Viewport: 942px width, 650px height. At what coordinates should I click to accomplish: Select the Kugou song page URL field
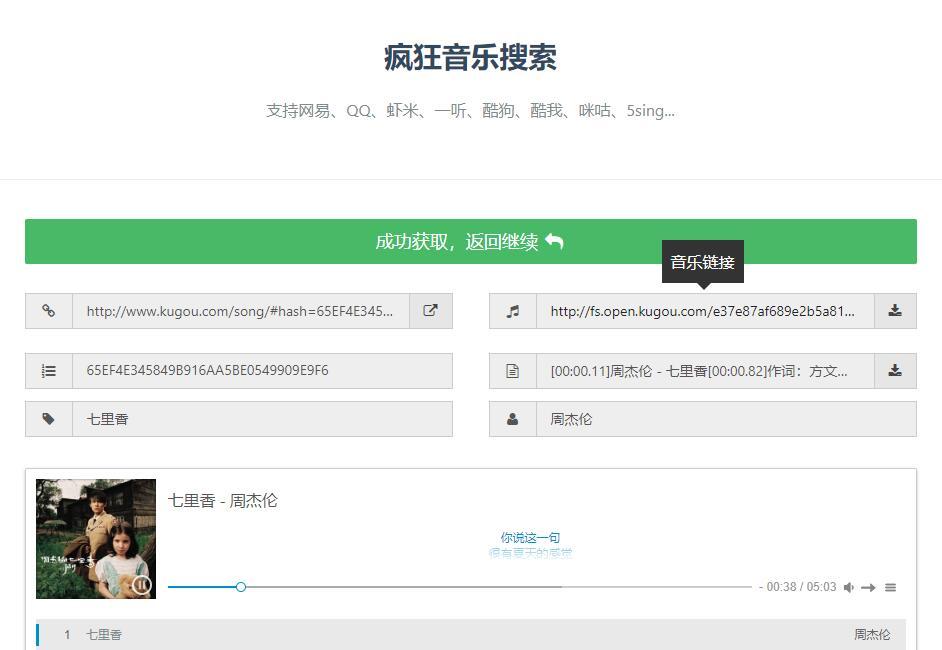point(241,311)
